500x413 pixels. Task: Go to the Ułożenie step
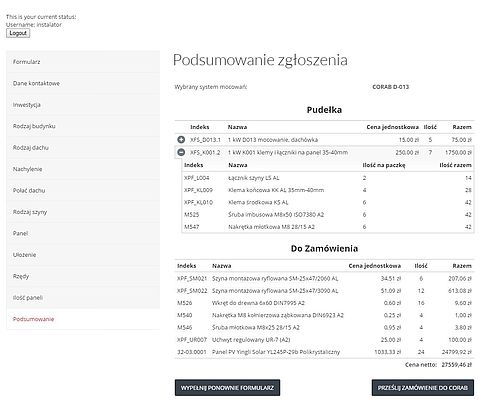[x=83, y=255]
